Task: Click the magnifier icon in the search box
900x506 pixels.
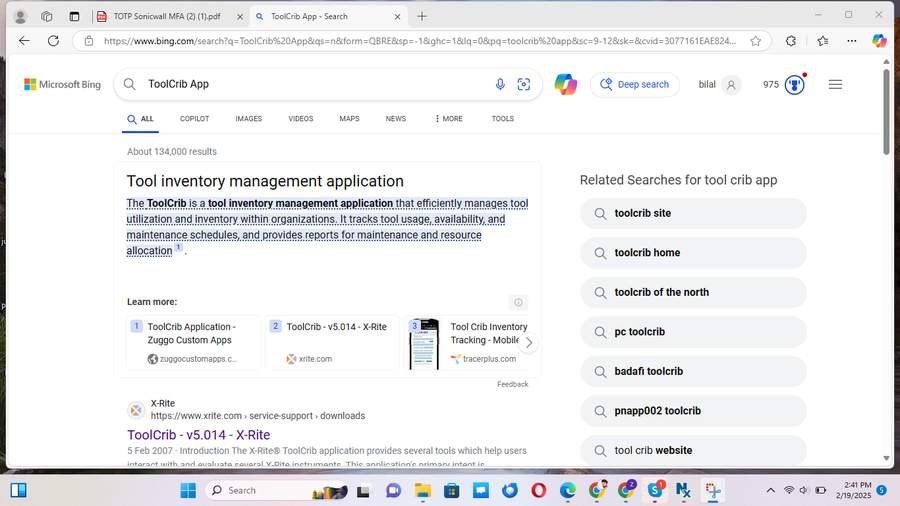Action: pos(130,84)
